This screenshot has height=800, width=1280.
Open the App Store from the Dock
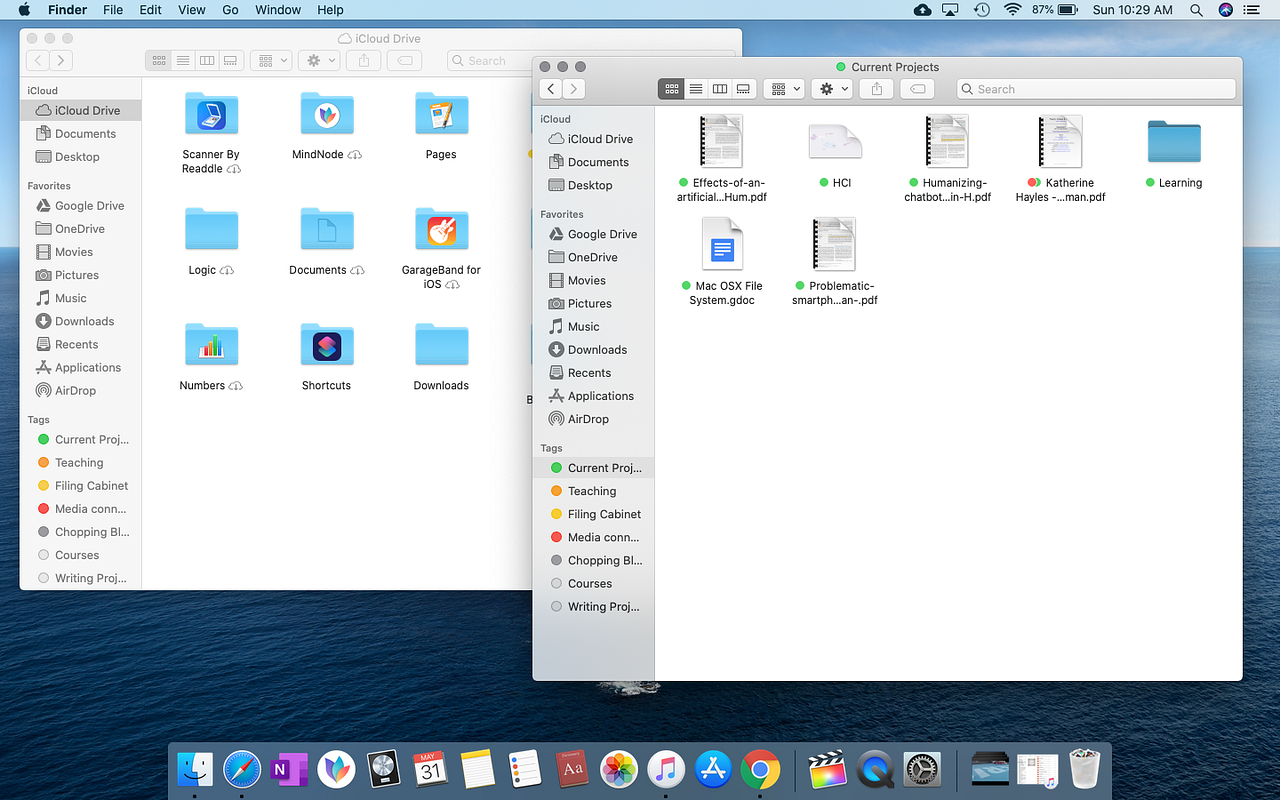[x=713, y=769]
